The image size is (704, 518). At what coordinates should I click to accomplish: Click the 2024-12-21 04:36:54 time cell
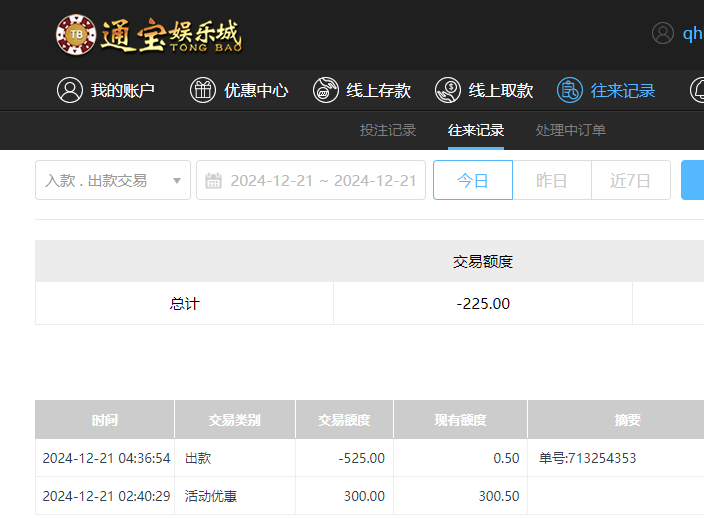(106, 458)
